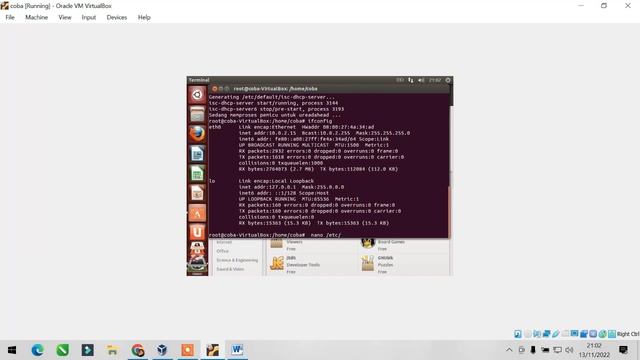Click the Windows network tray icon
This screenshot has height=360, width=640.
click(x=557, y=350)
